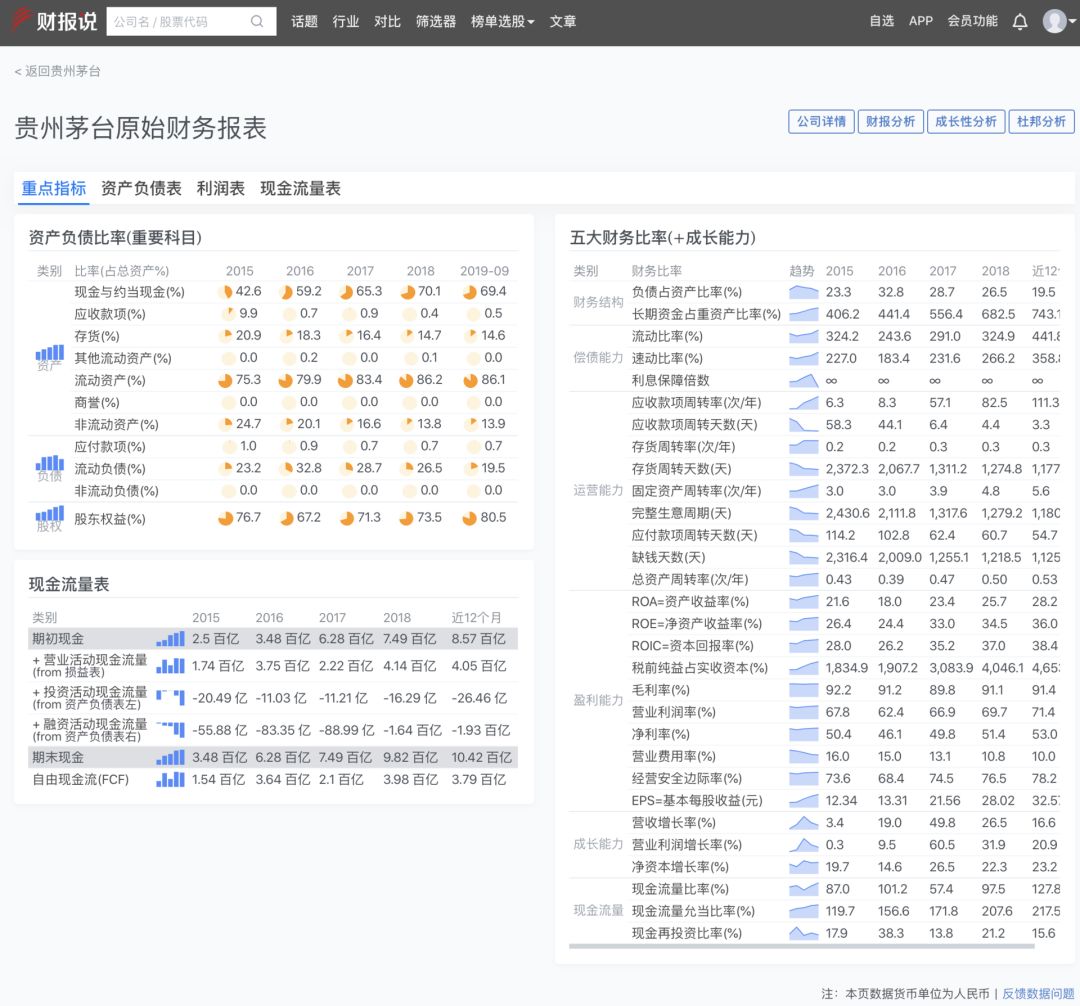The height and width of the screenshot is (1006, 1080).
Task: Expand the 榜单选股 dropdown menu
Action: pos(502,21)
